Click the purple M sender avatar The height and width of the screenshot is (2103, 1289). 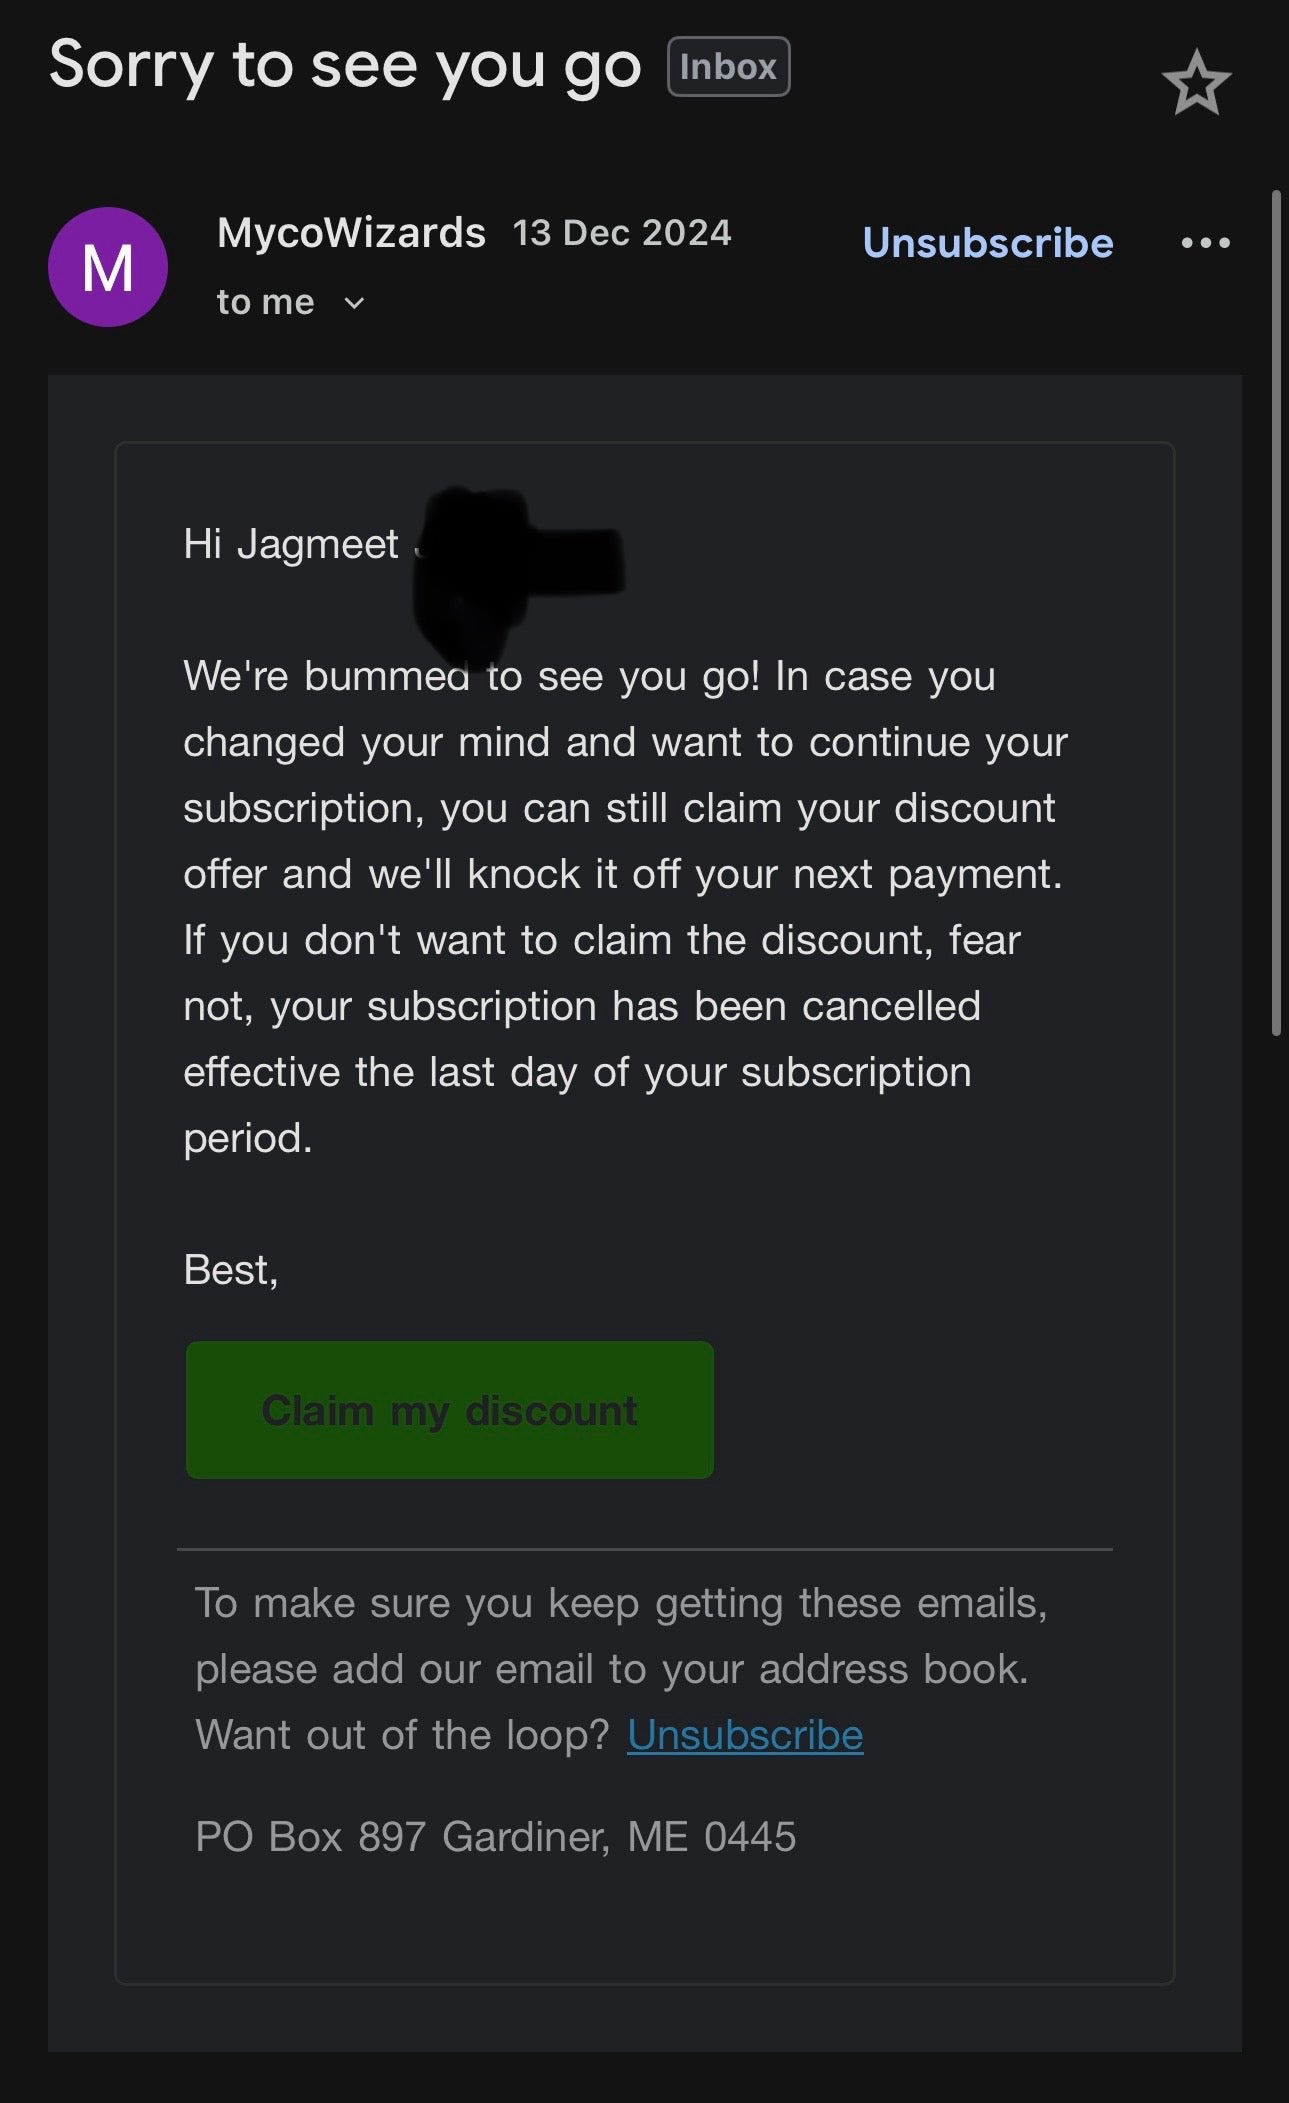[x=108, y=267]
